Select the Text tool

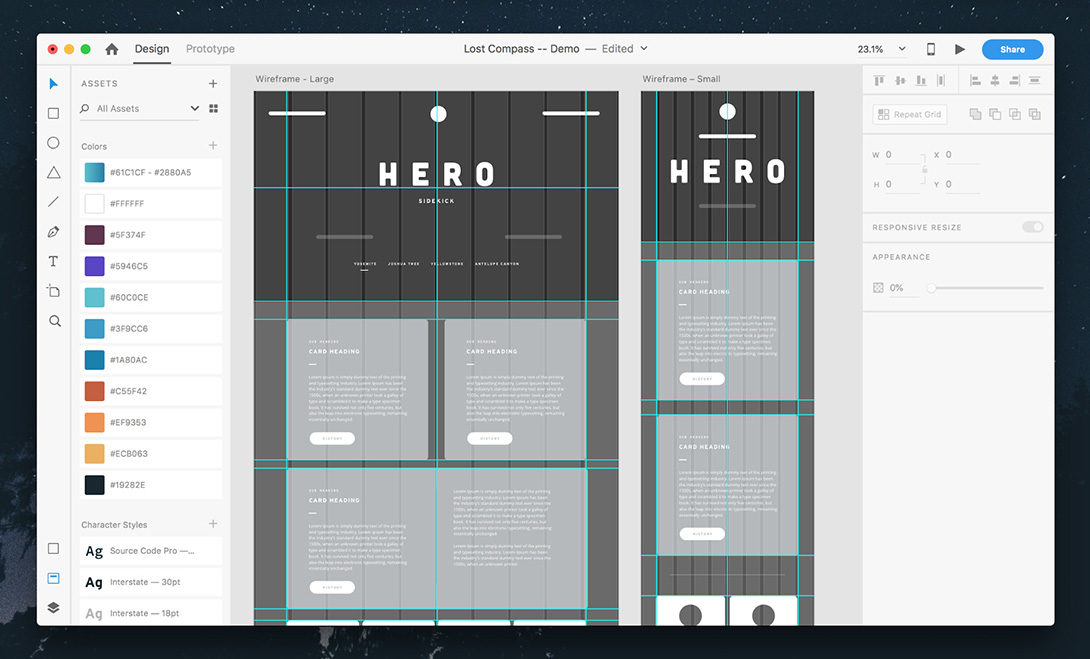54,262
